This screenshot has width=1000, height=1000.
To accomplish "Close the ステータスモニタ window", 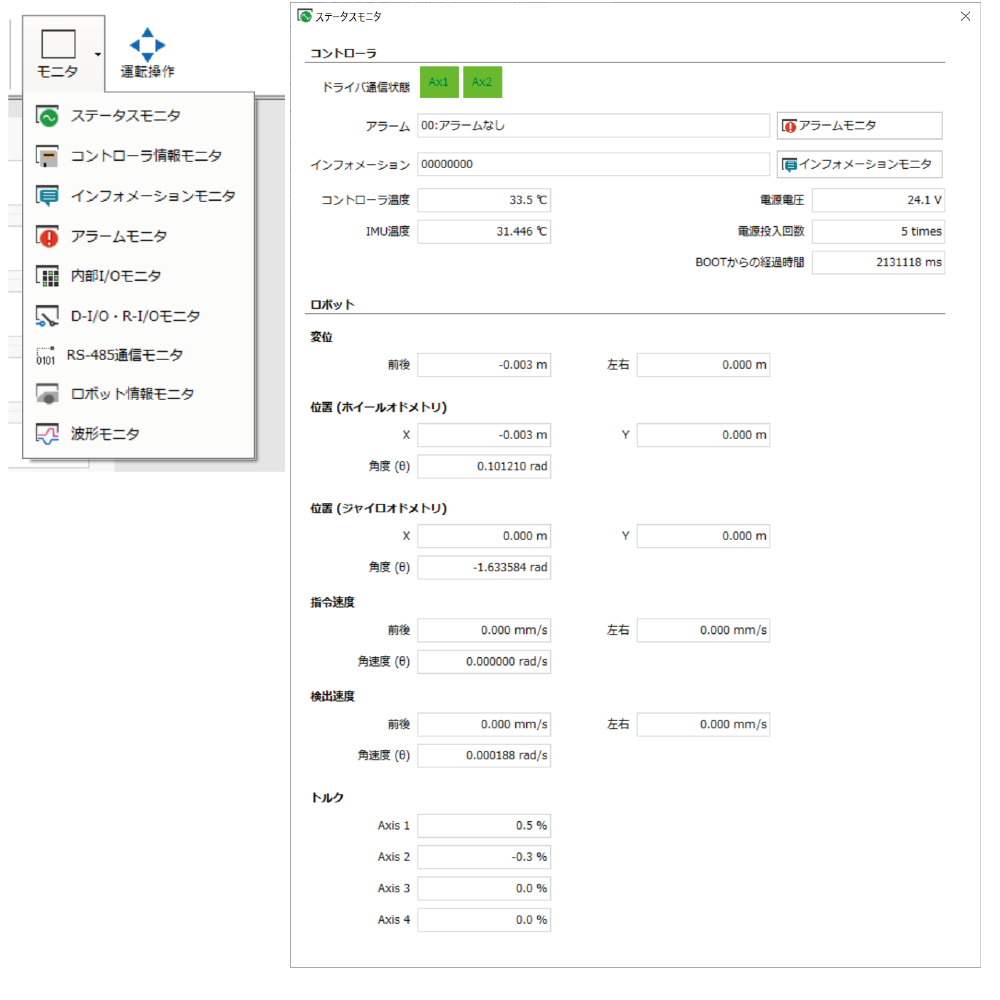I will point(965,17).
